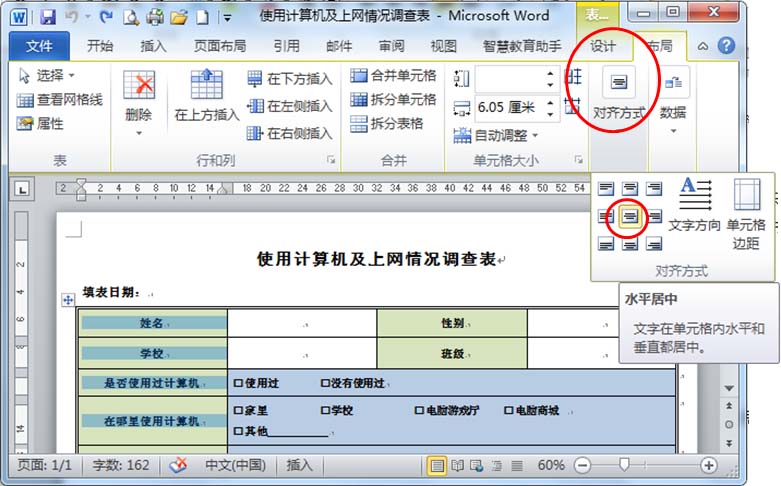This screenshot has height=486, width=781.
Task: Open Word Help question mark icon
Action: (x=727, y=46)
